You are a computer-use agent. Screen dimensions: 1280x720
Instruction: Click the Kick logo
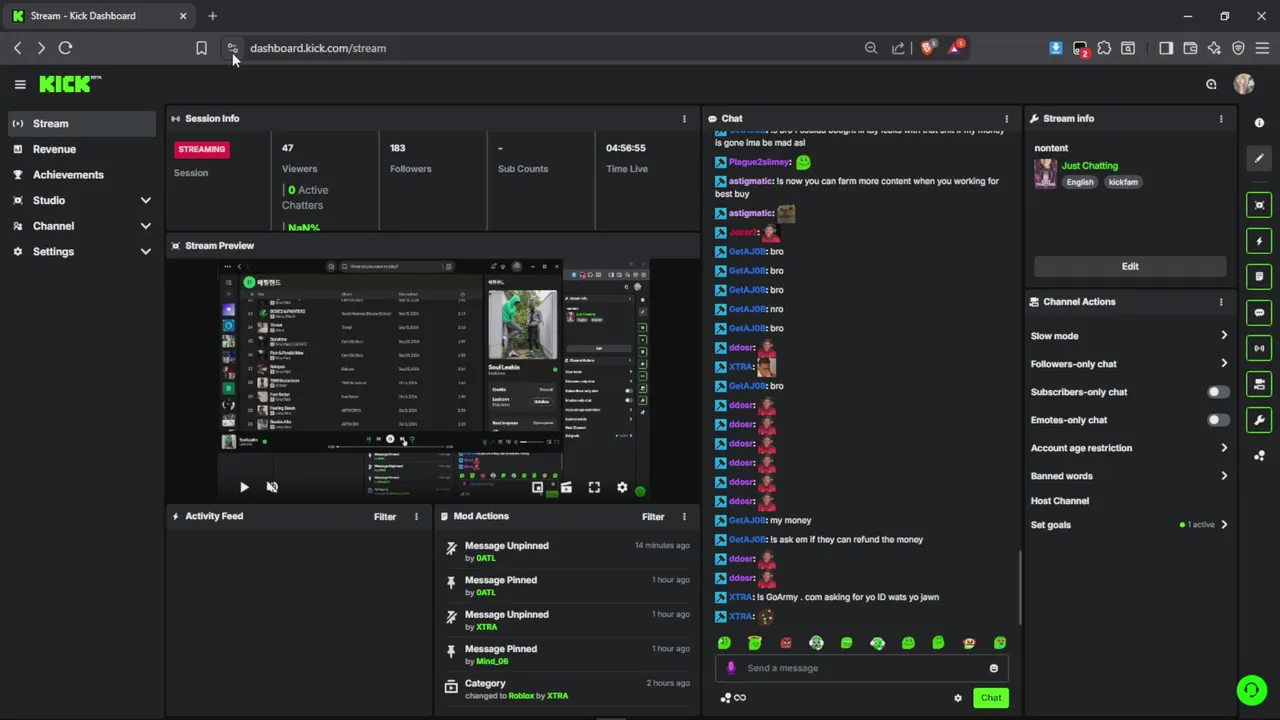click(70, 84)
